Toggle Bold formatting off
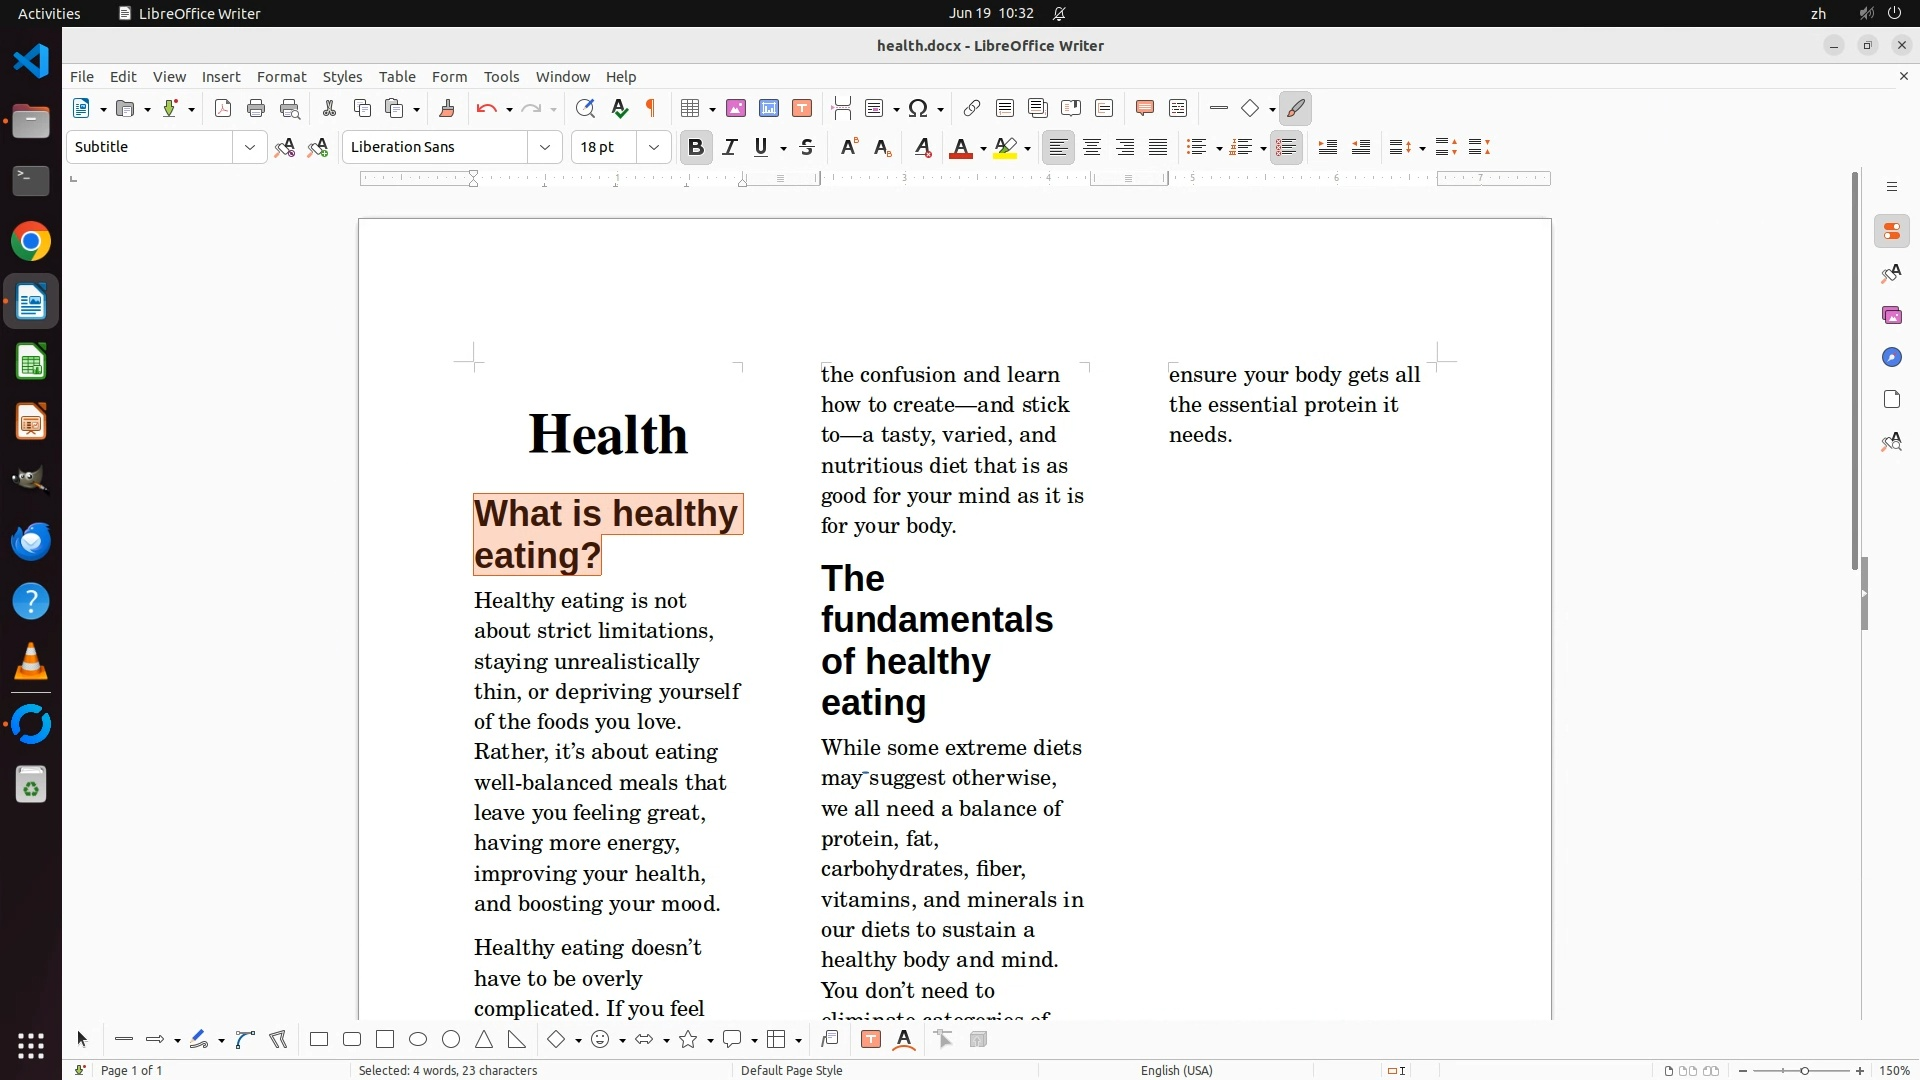1920x1080 pixels. (696, 148)
